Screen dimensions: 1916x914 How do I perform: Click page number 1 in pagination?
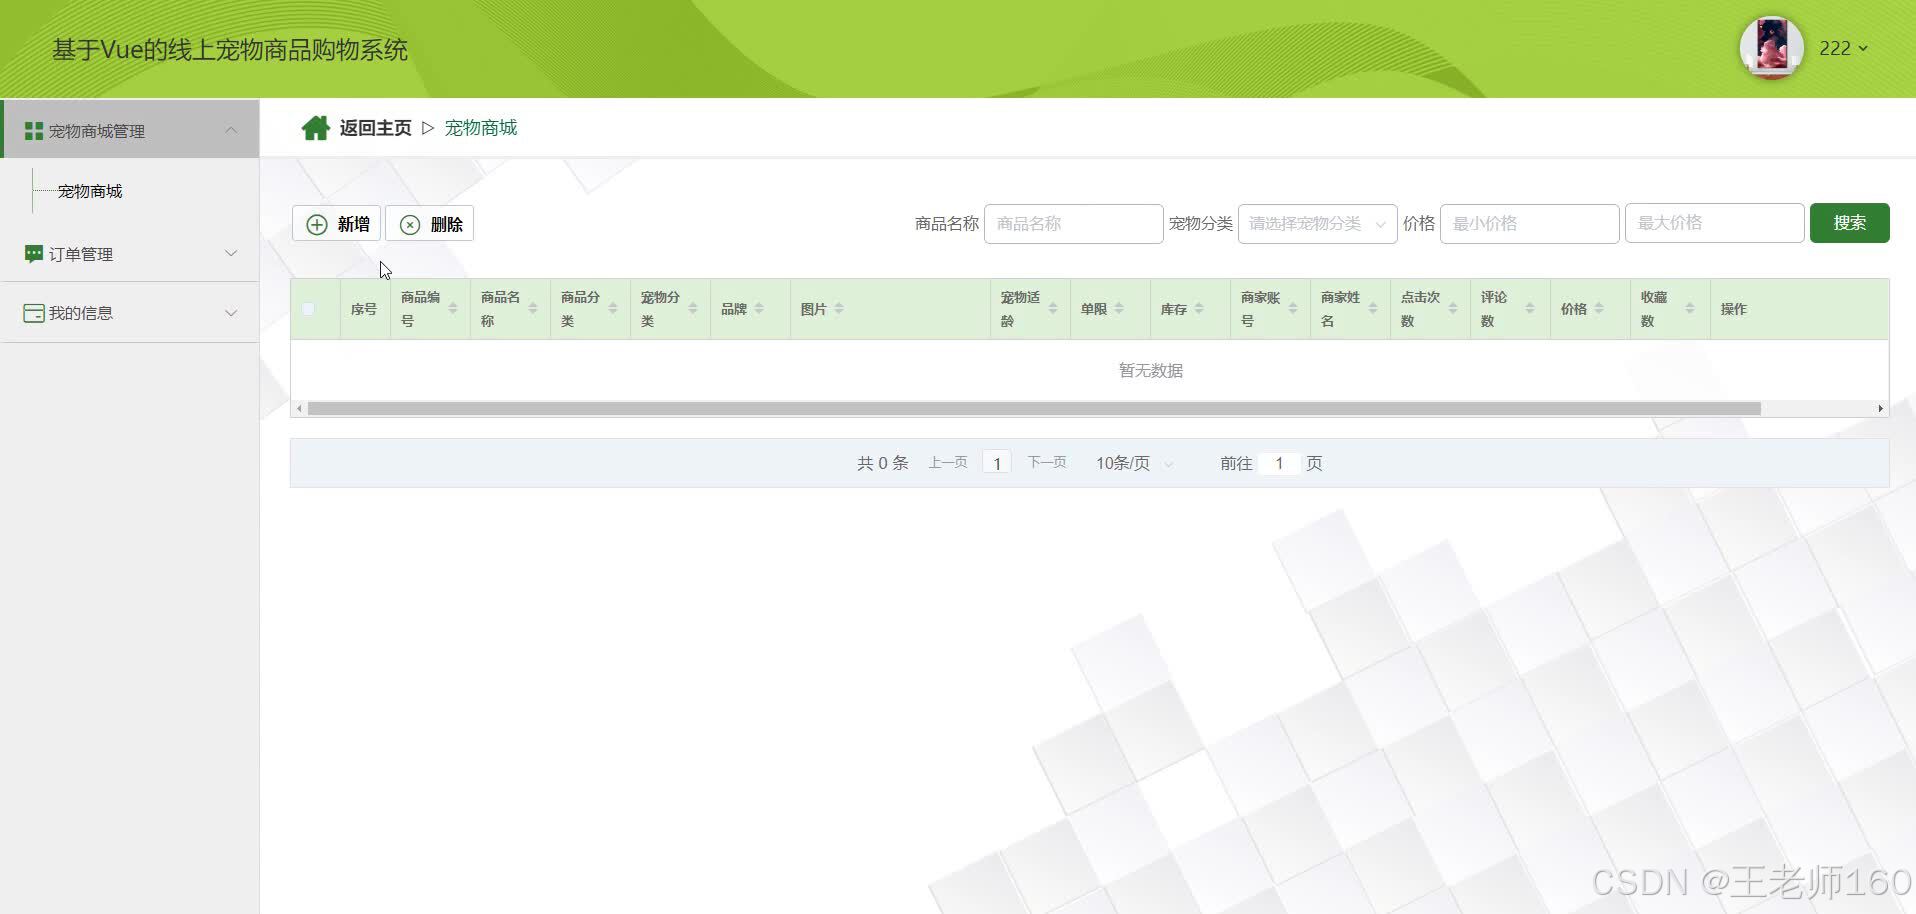click(x=997, y=463)
